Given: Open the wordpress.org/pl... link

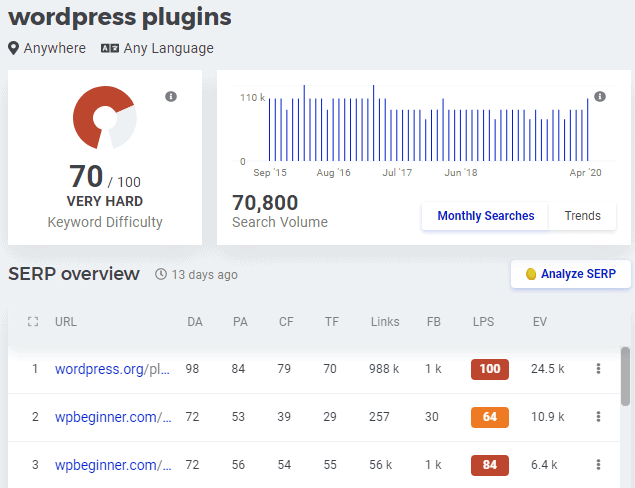Looking at the screenshot, I should (113, 369).
